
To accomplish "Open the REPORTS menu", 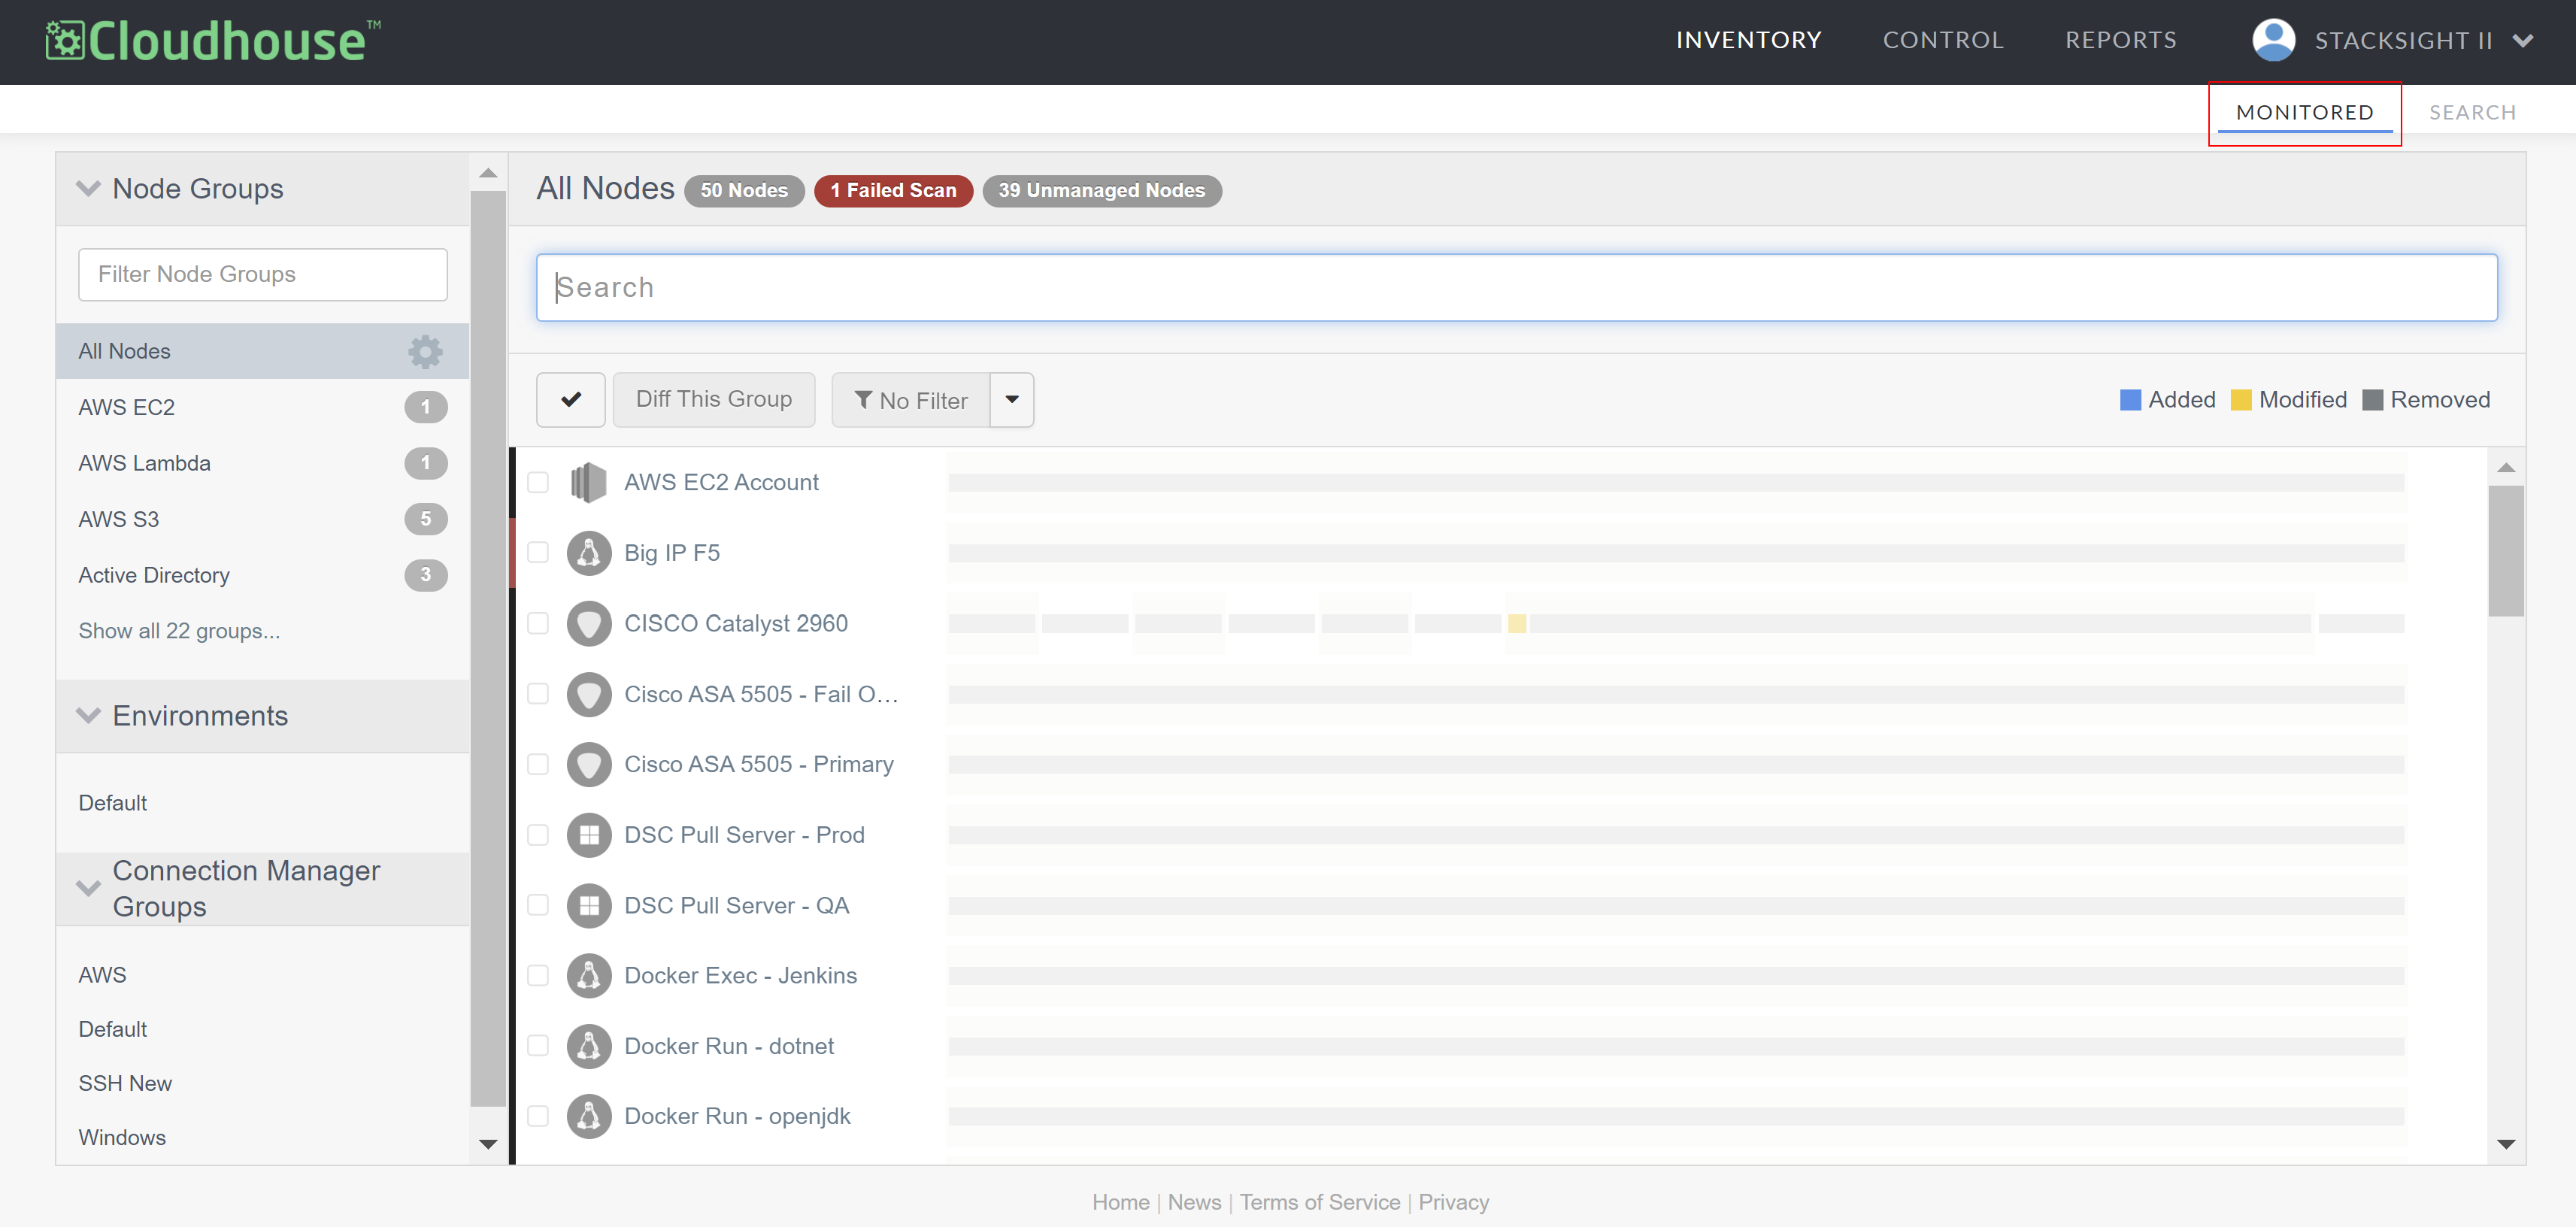I will [x=2121, y=40].
